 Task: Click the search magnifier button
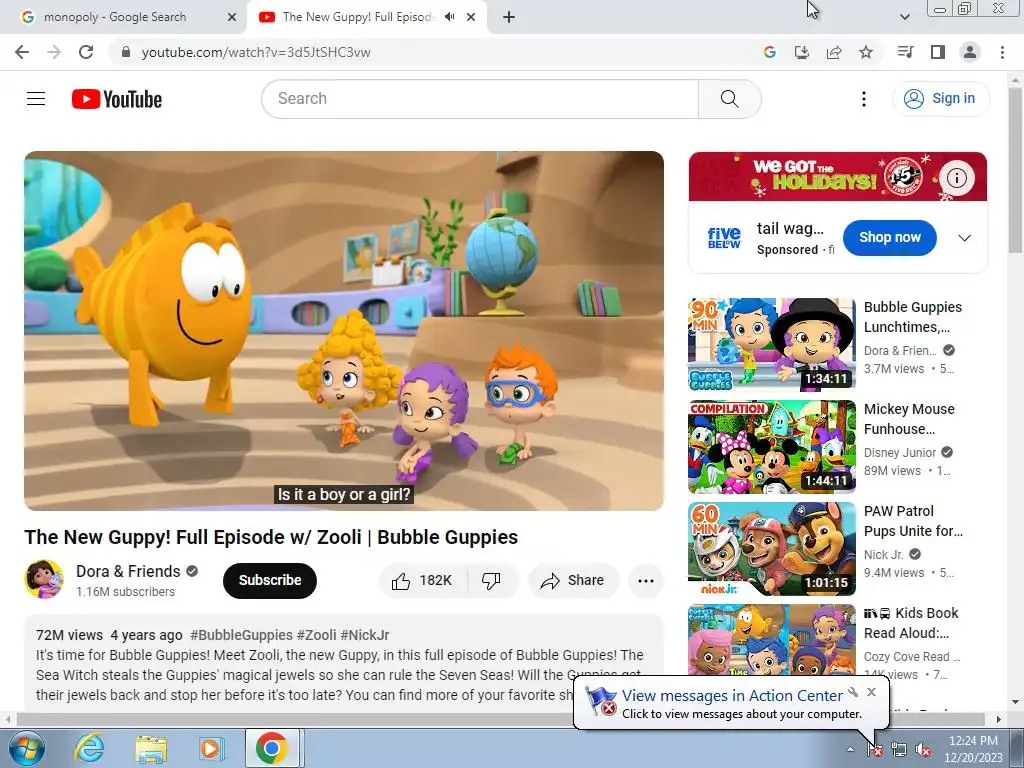tap(729, 99)
